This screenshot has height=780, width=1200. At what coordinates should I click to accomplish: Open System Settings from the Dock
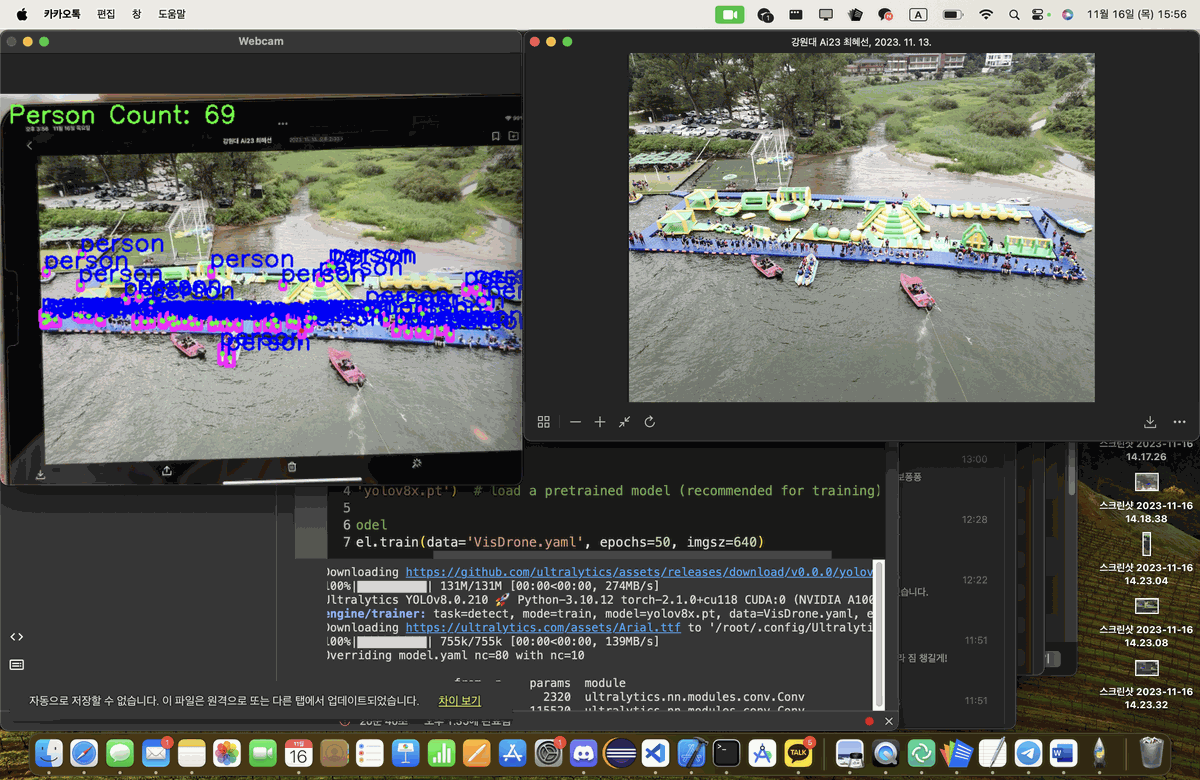[x=547, y=753]
